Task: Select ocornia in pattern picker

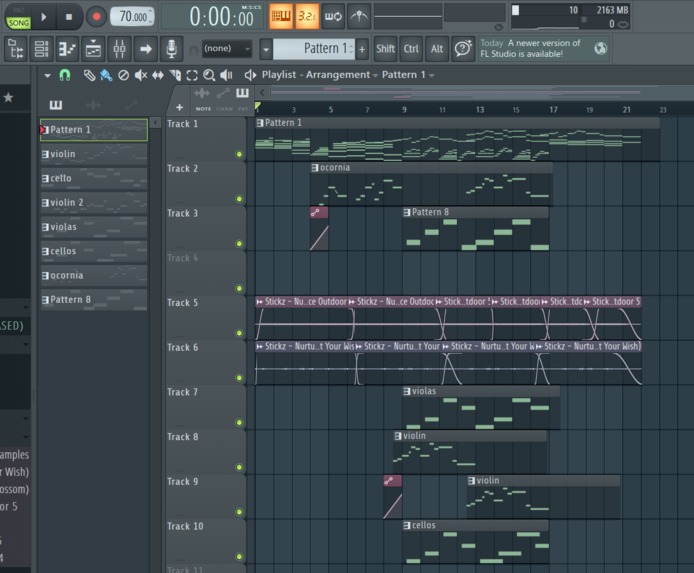Action: click(x=94, y=276)
